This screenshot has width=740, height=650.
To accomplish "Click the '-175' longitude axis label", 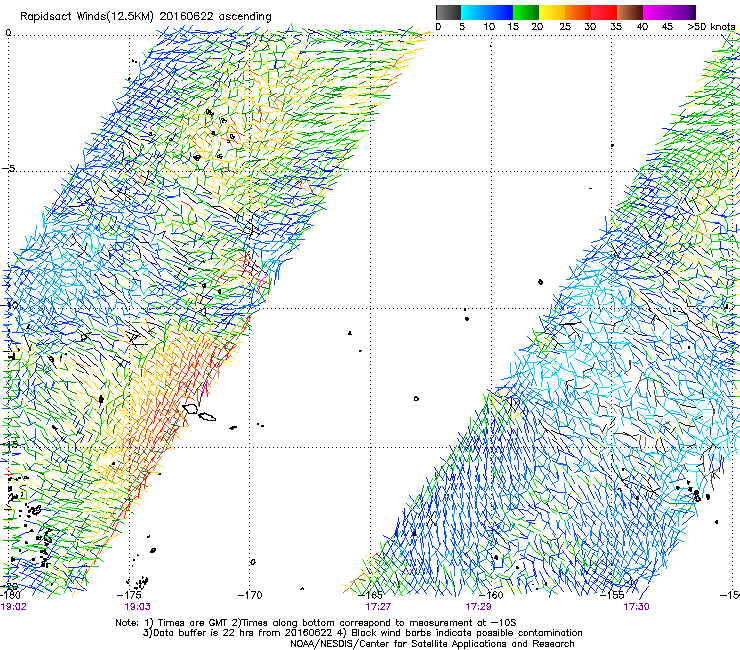I will (x=129, y=595).
